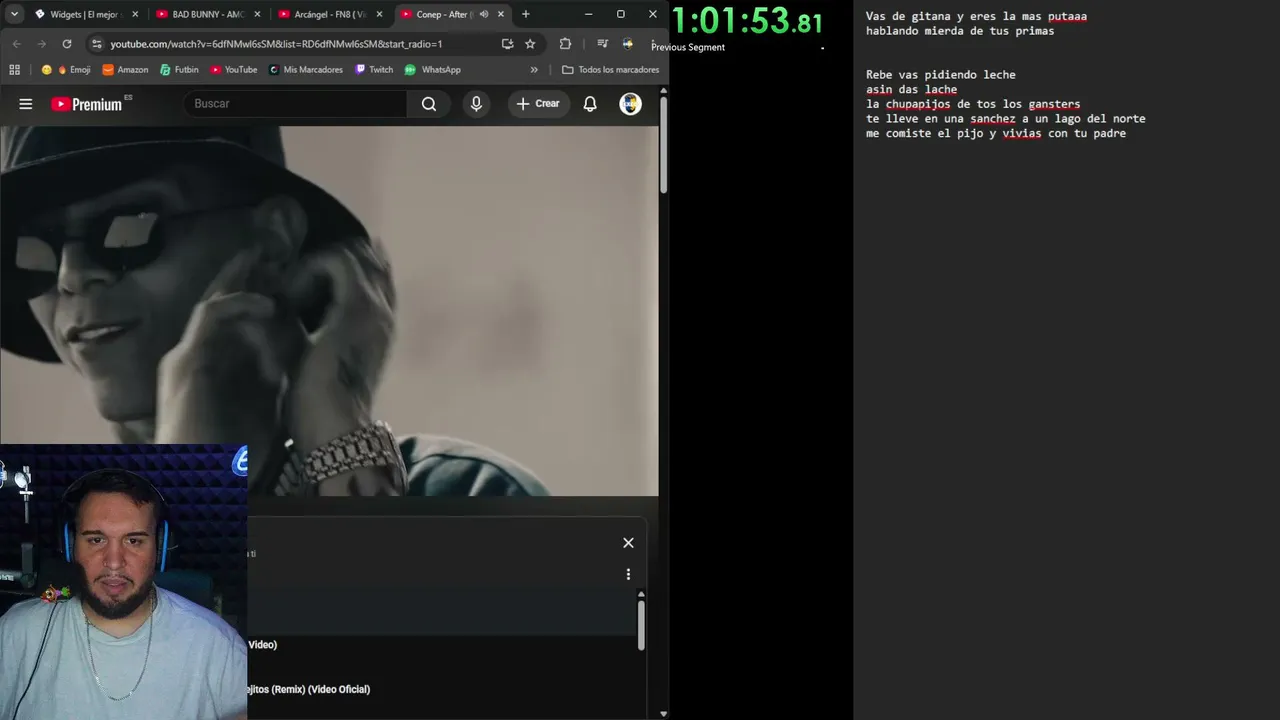Screen dimensions: 1280x720
Task: Click the Buscar search field
Action: [295, 104]
